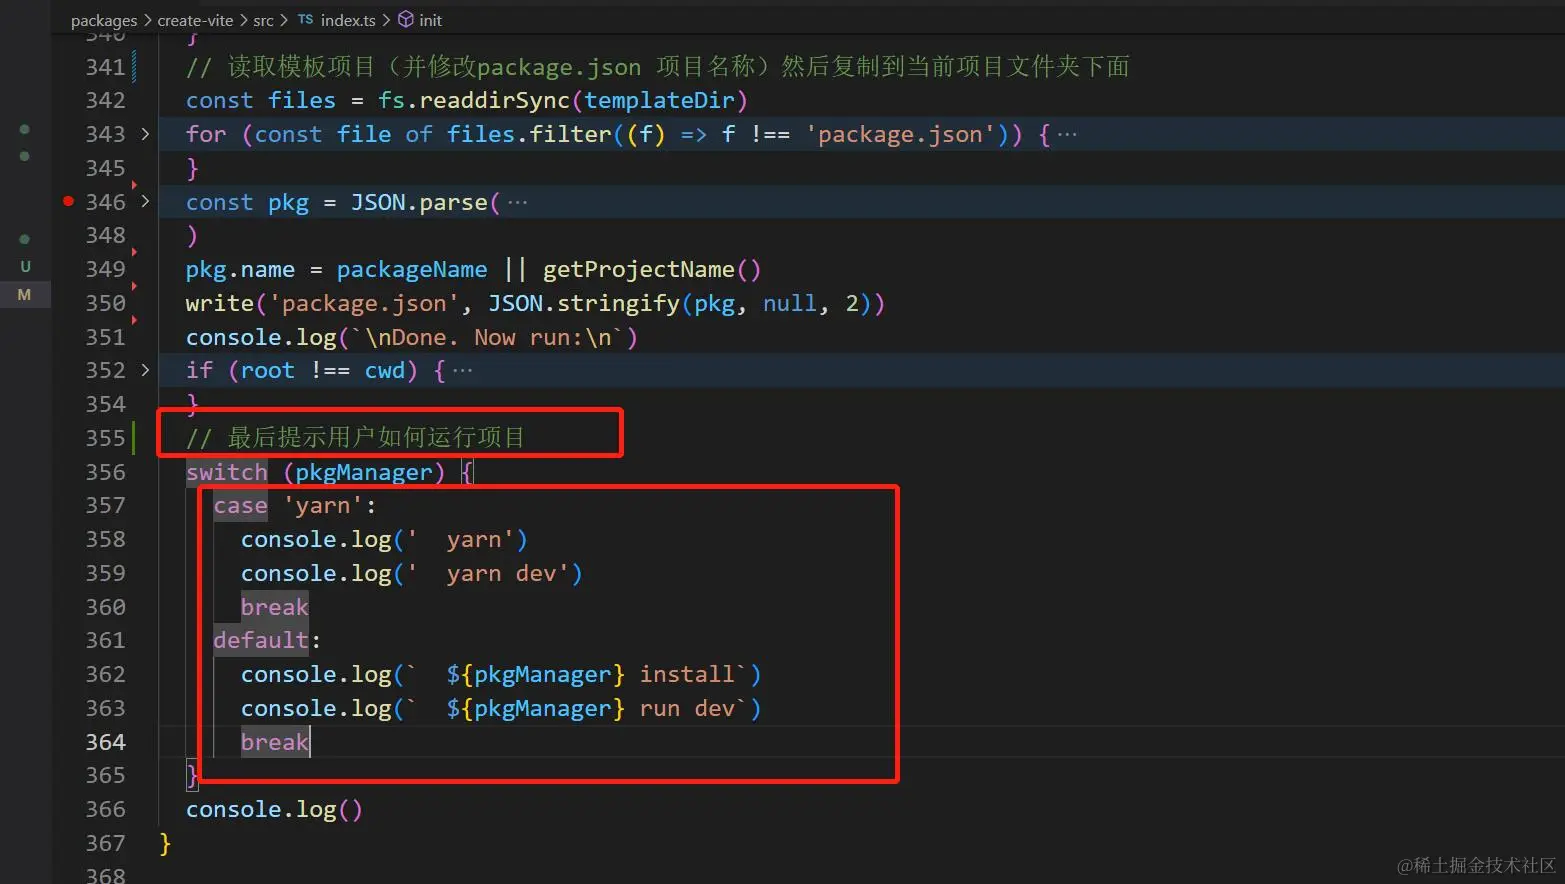Click the init method symbol icon
Image resolution: width=1565 pixels, height=884 pixels.
point(406,19)
